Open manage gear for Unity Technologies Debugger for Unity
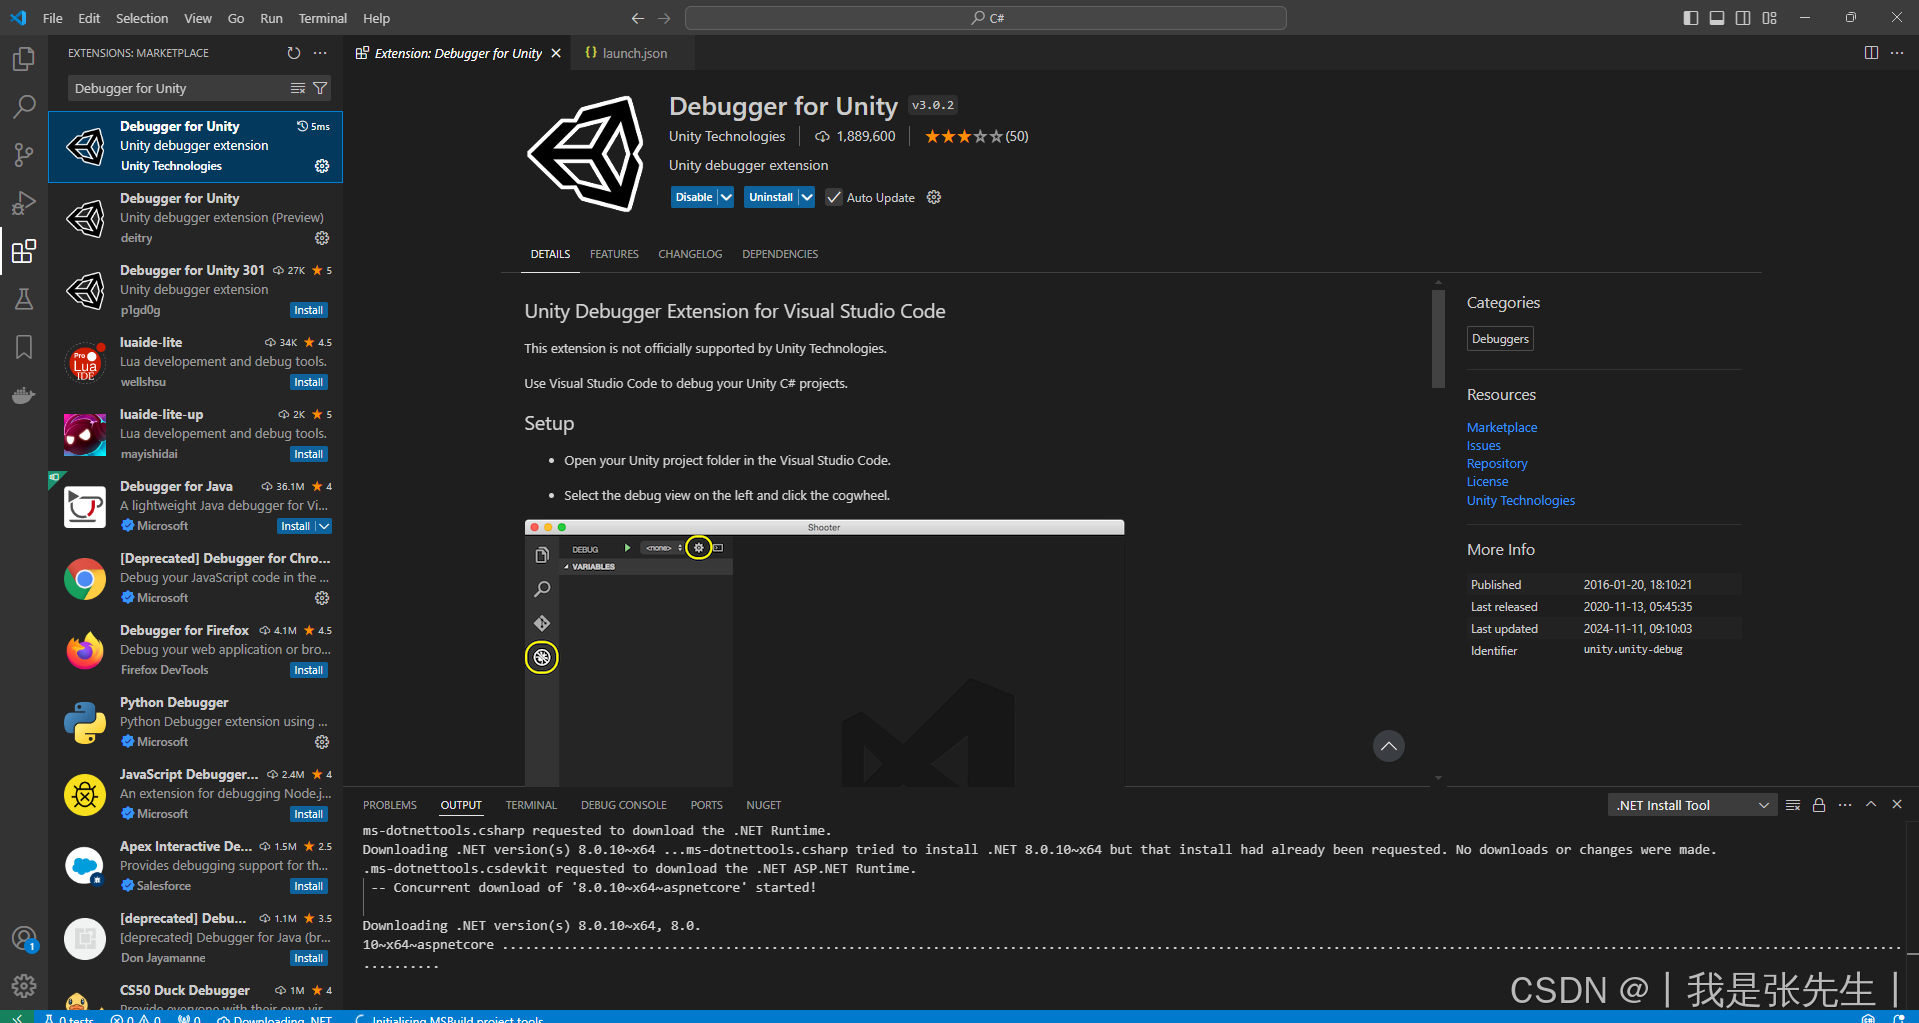Image resolution: width=1919 pixels, height=1023 pixels. [322, 166]
